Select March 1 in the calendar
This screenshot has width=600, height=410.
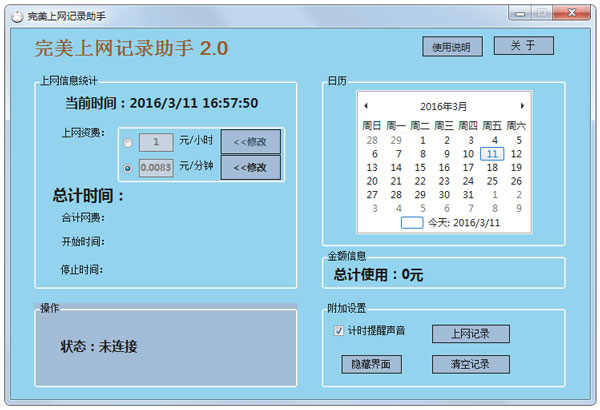tap(423, 140)
